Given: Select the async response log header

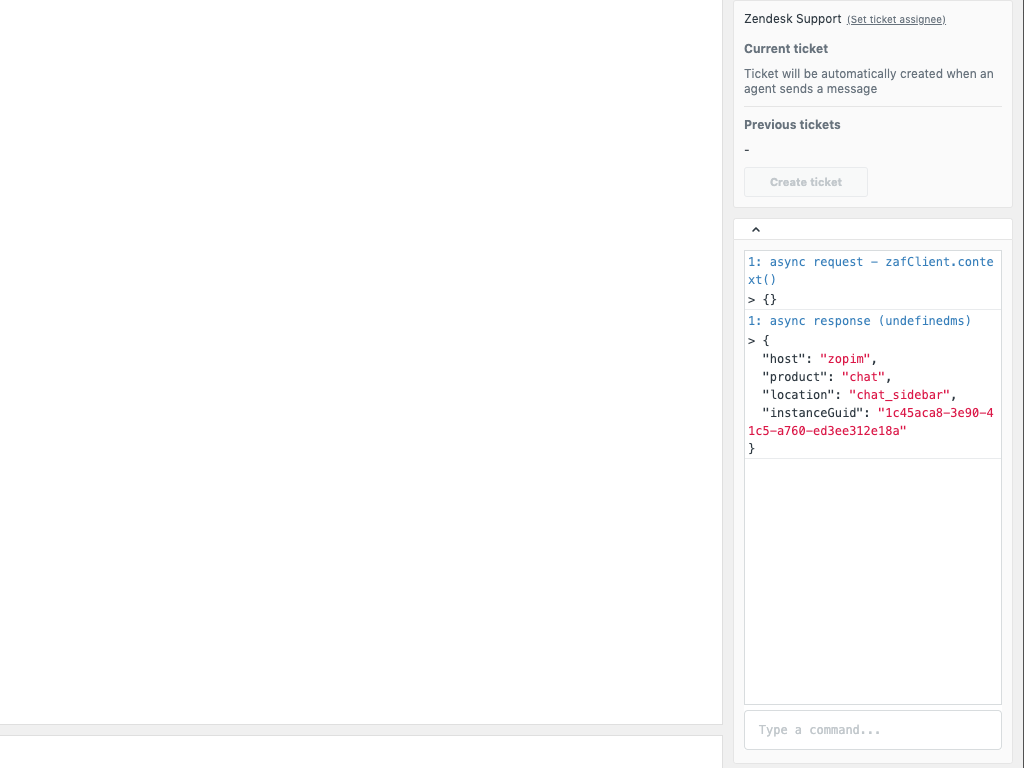Looking at the screenshot, I should 859,321.
